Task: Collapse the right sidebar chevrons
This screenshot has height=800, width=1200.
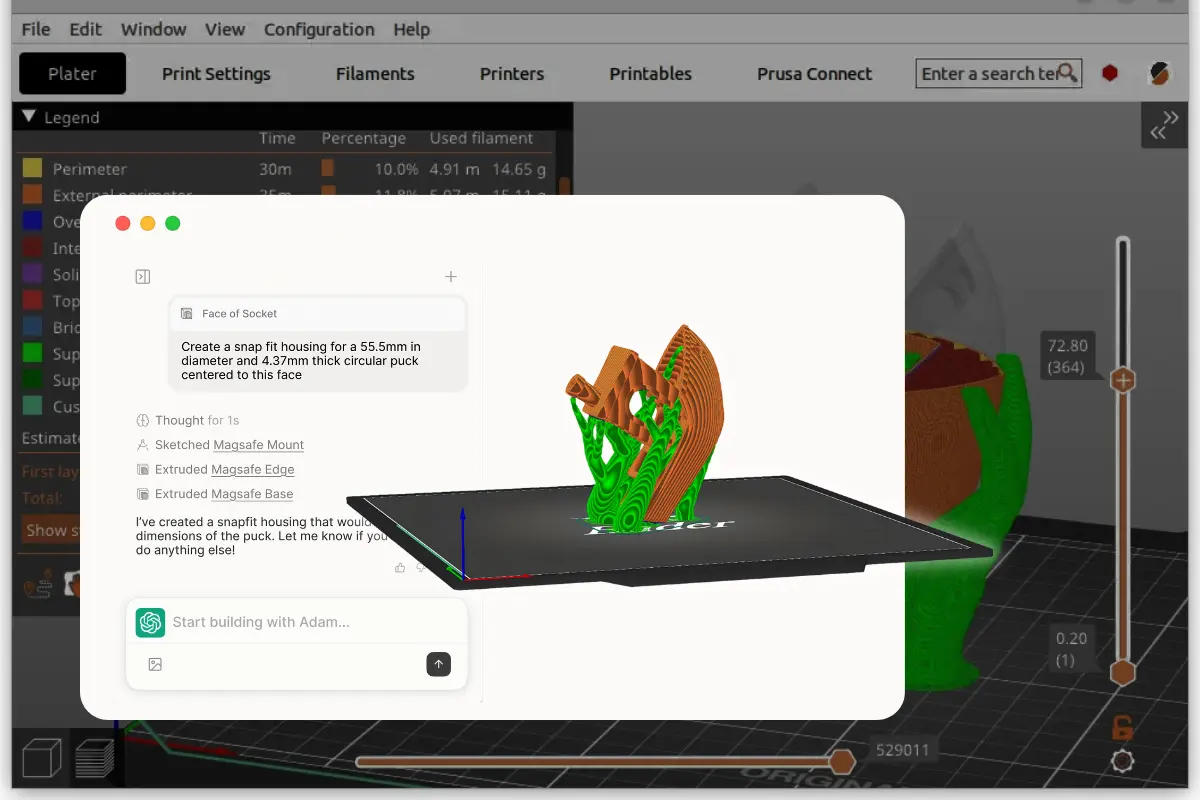Action: click(1164, 125)
